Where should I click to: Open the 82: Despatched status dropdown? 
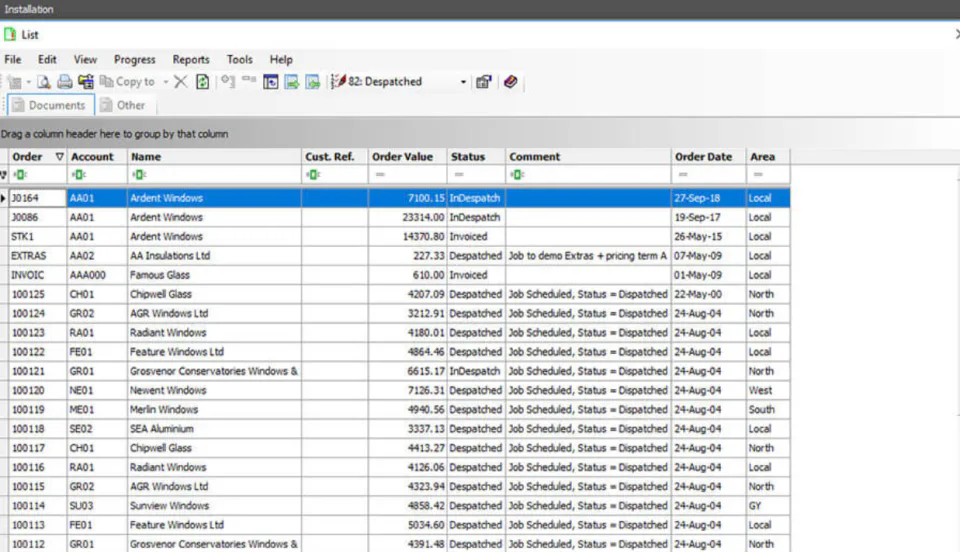point(463,81)
